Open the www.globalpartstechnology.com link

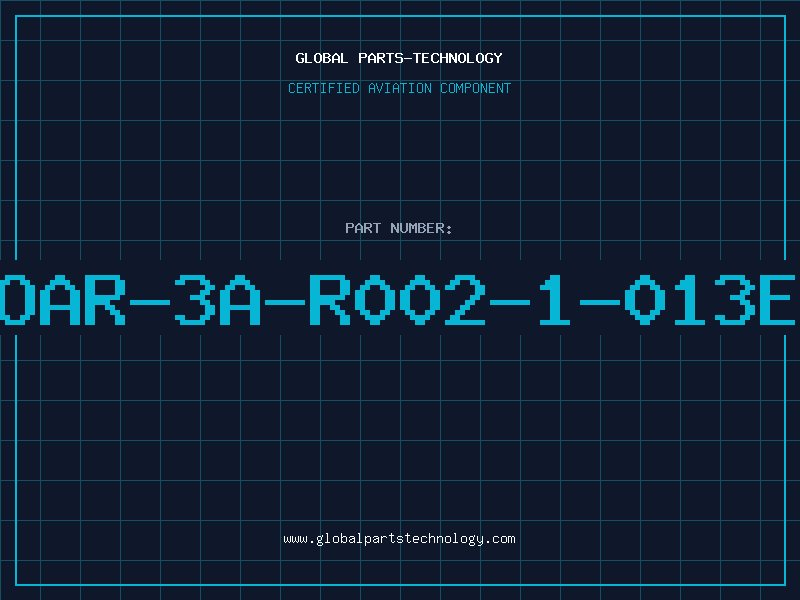tap(399, 539)
